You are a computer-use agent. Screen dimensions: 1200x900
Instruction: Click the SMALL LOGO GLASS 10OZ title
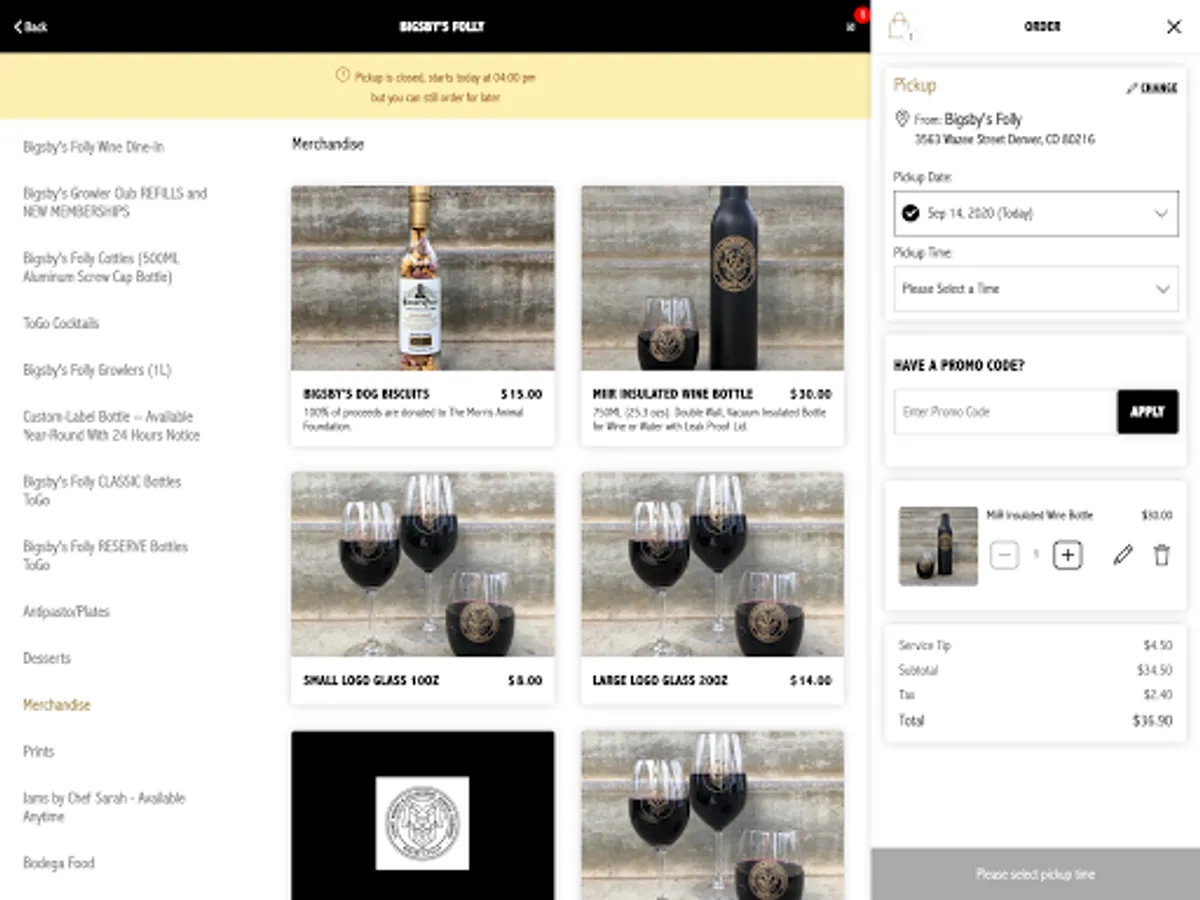pyautogui.click(x=371, y=680)
